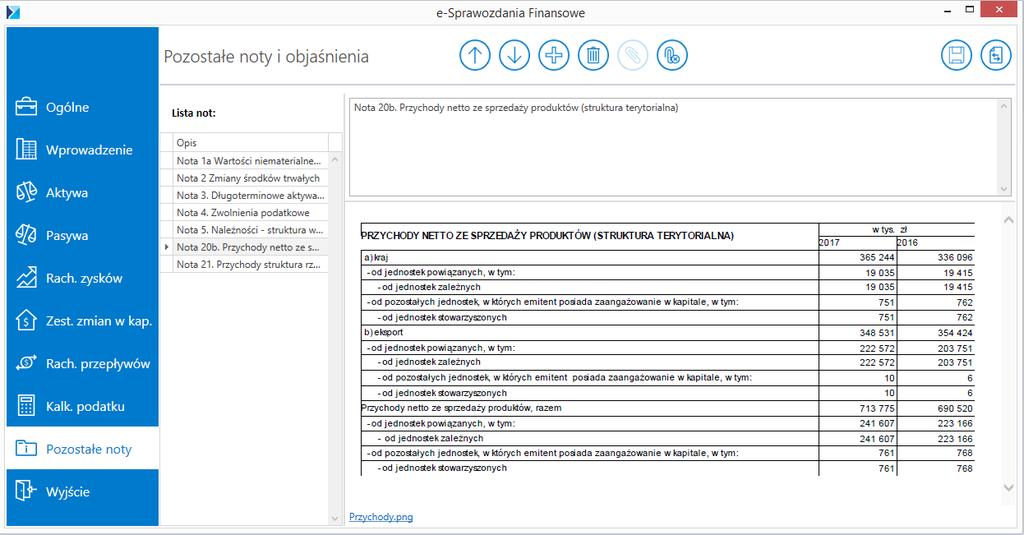Remove the attachment using the paperclip-x icon

pyautogui.click(x=672, y=56)
